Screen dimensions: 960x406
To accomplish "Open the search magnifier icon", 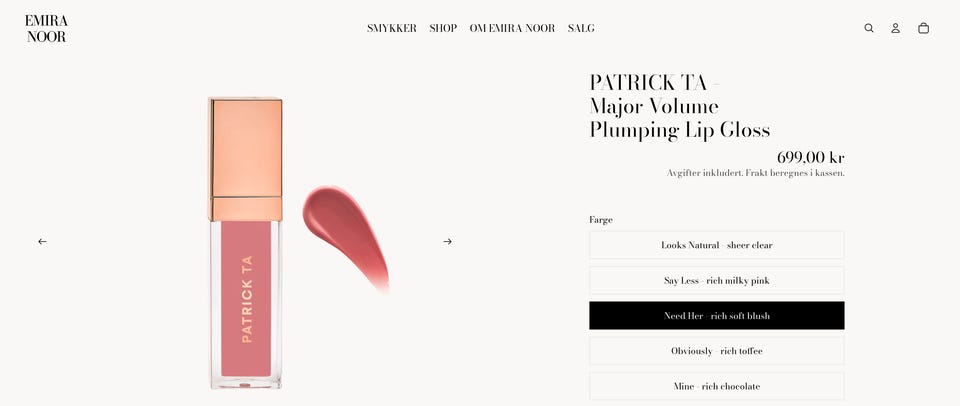I will coord(869,28).
